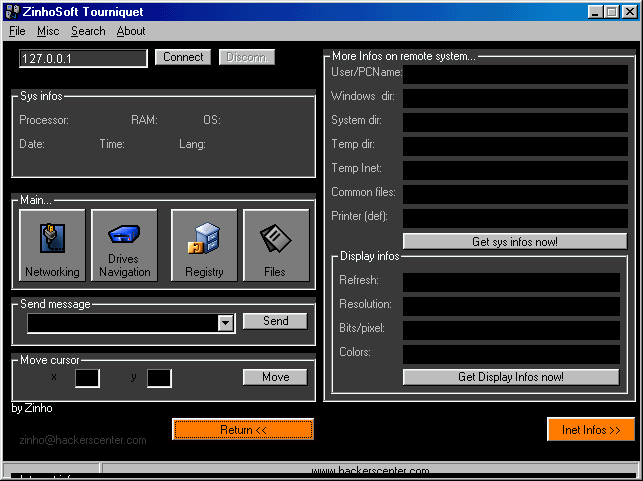Open Drives Navigation icon
This screenshot has width=643, height=481.
(x=124, y=245)
